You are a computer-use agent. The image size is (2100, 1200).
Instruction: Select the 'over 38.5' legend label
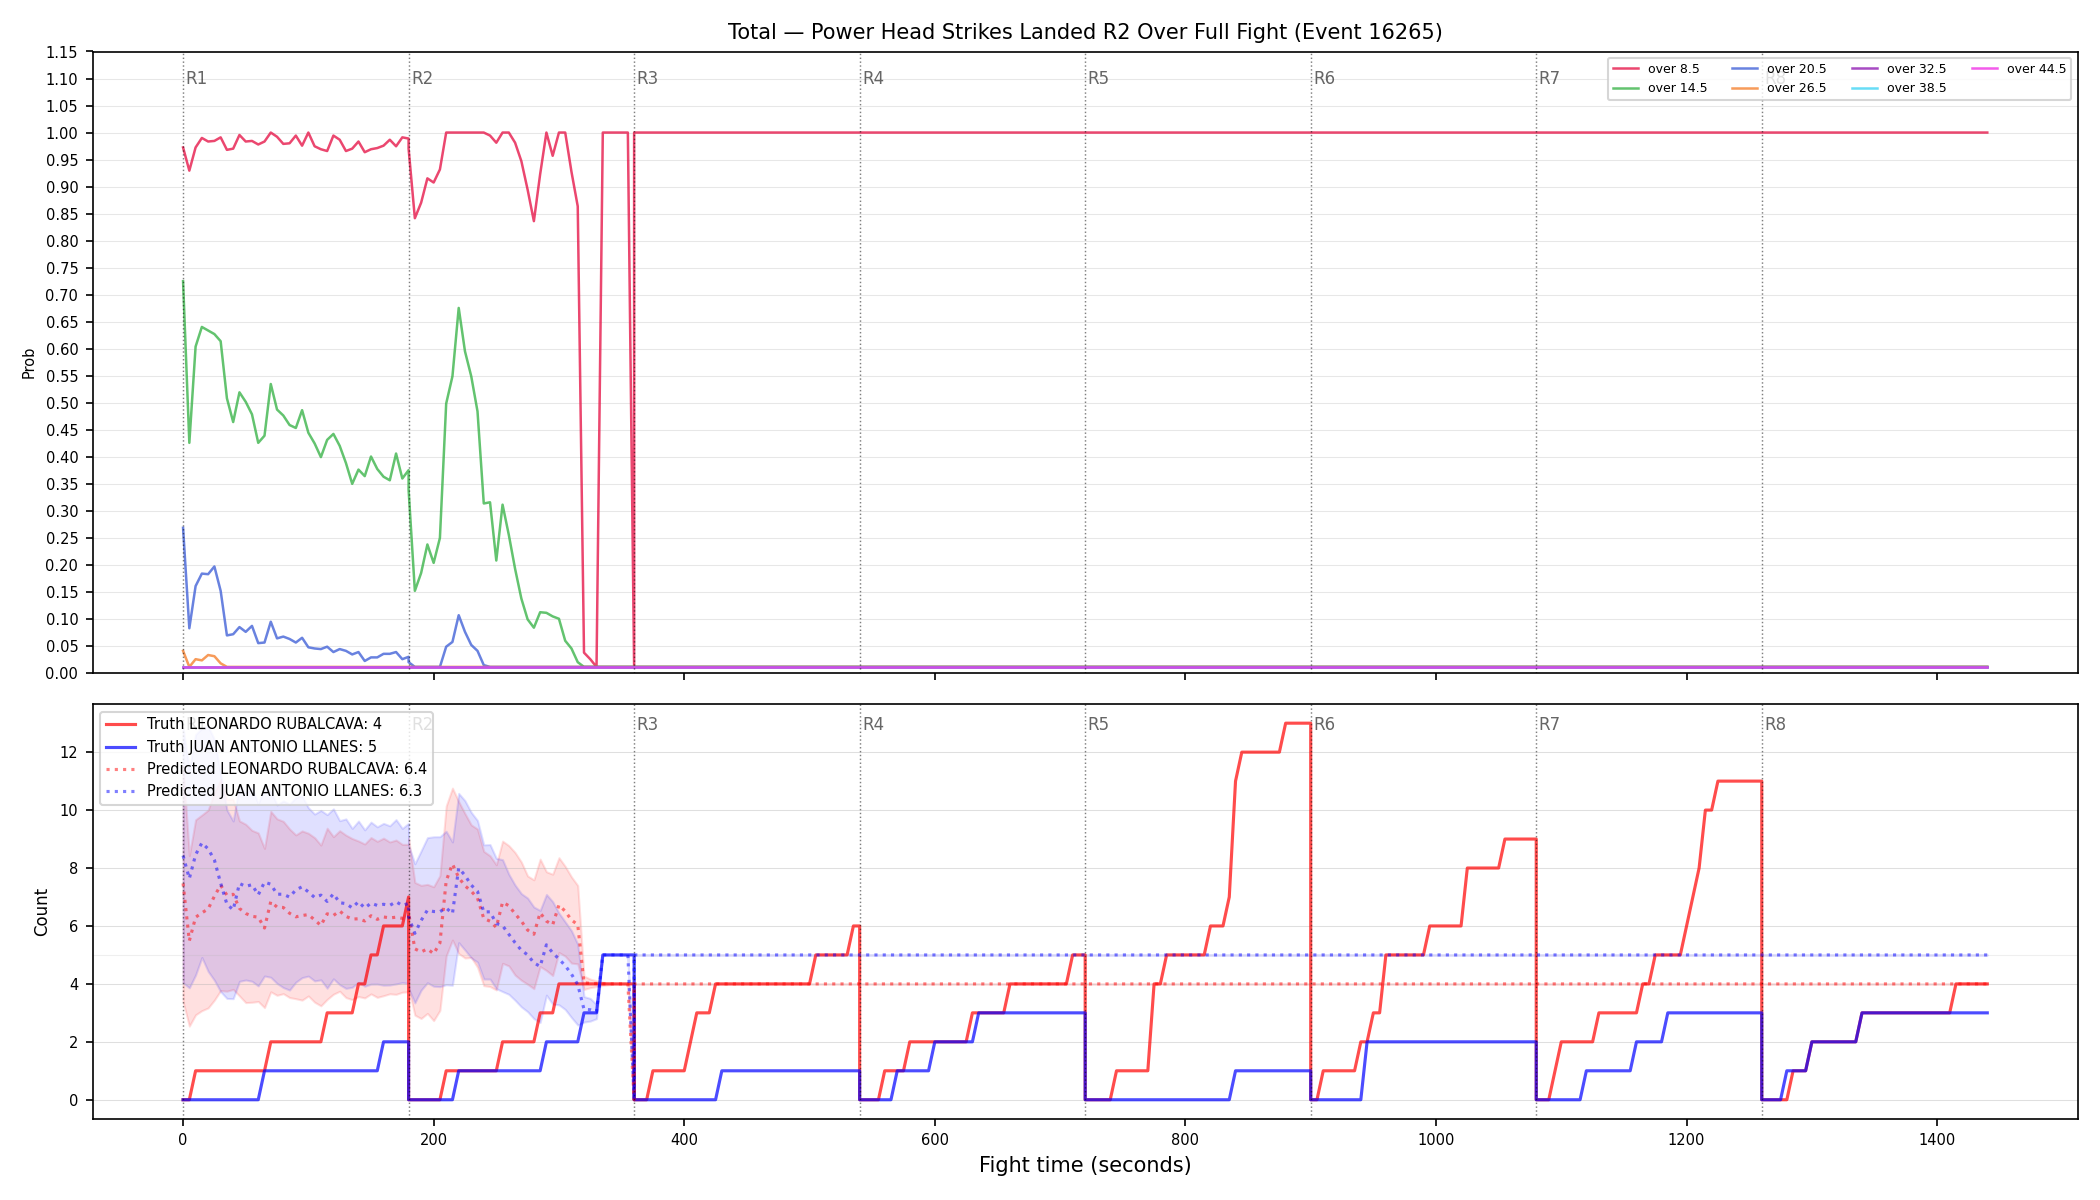(1916, 88)
